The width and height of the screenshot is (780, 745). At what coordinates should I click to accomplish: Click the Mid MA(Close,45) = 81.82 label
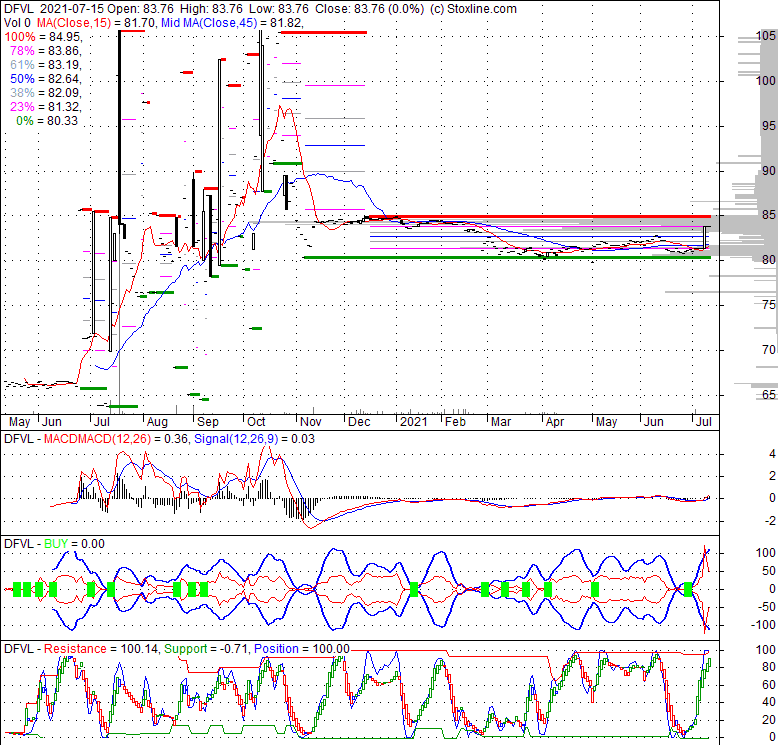(231, 23)
